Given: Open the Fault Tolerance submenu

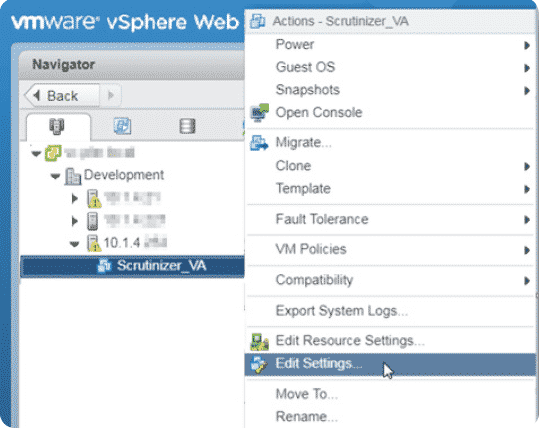Looking at the screenshot, I should pos(390,219).
